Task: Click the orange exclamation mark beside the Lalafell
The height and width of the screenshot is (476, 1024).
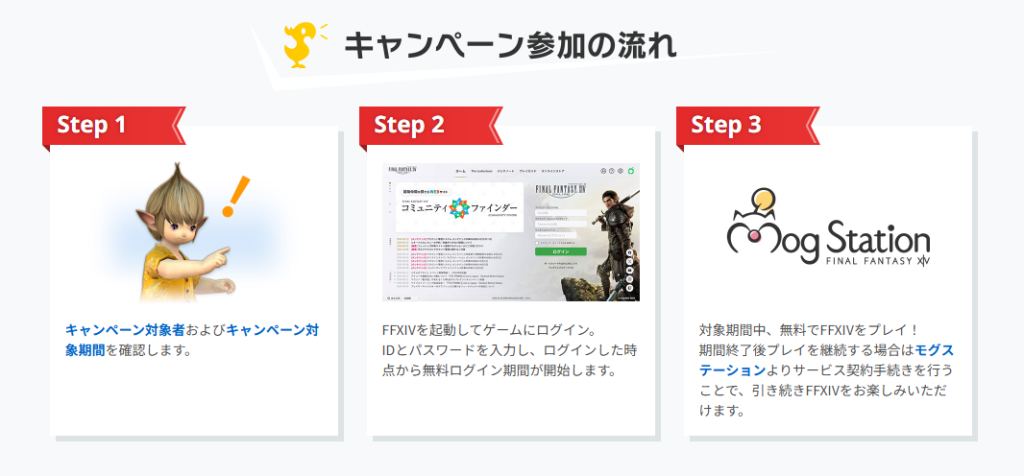Action: tap(234, 197)
